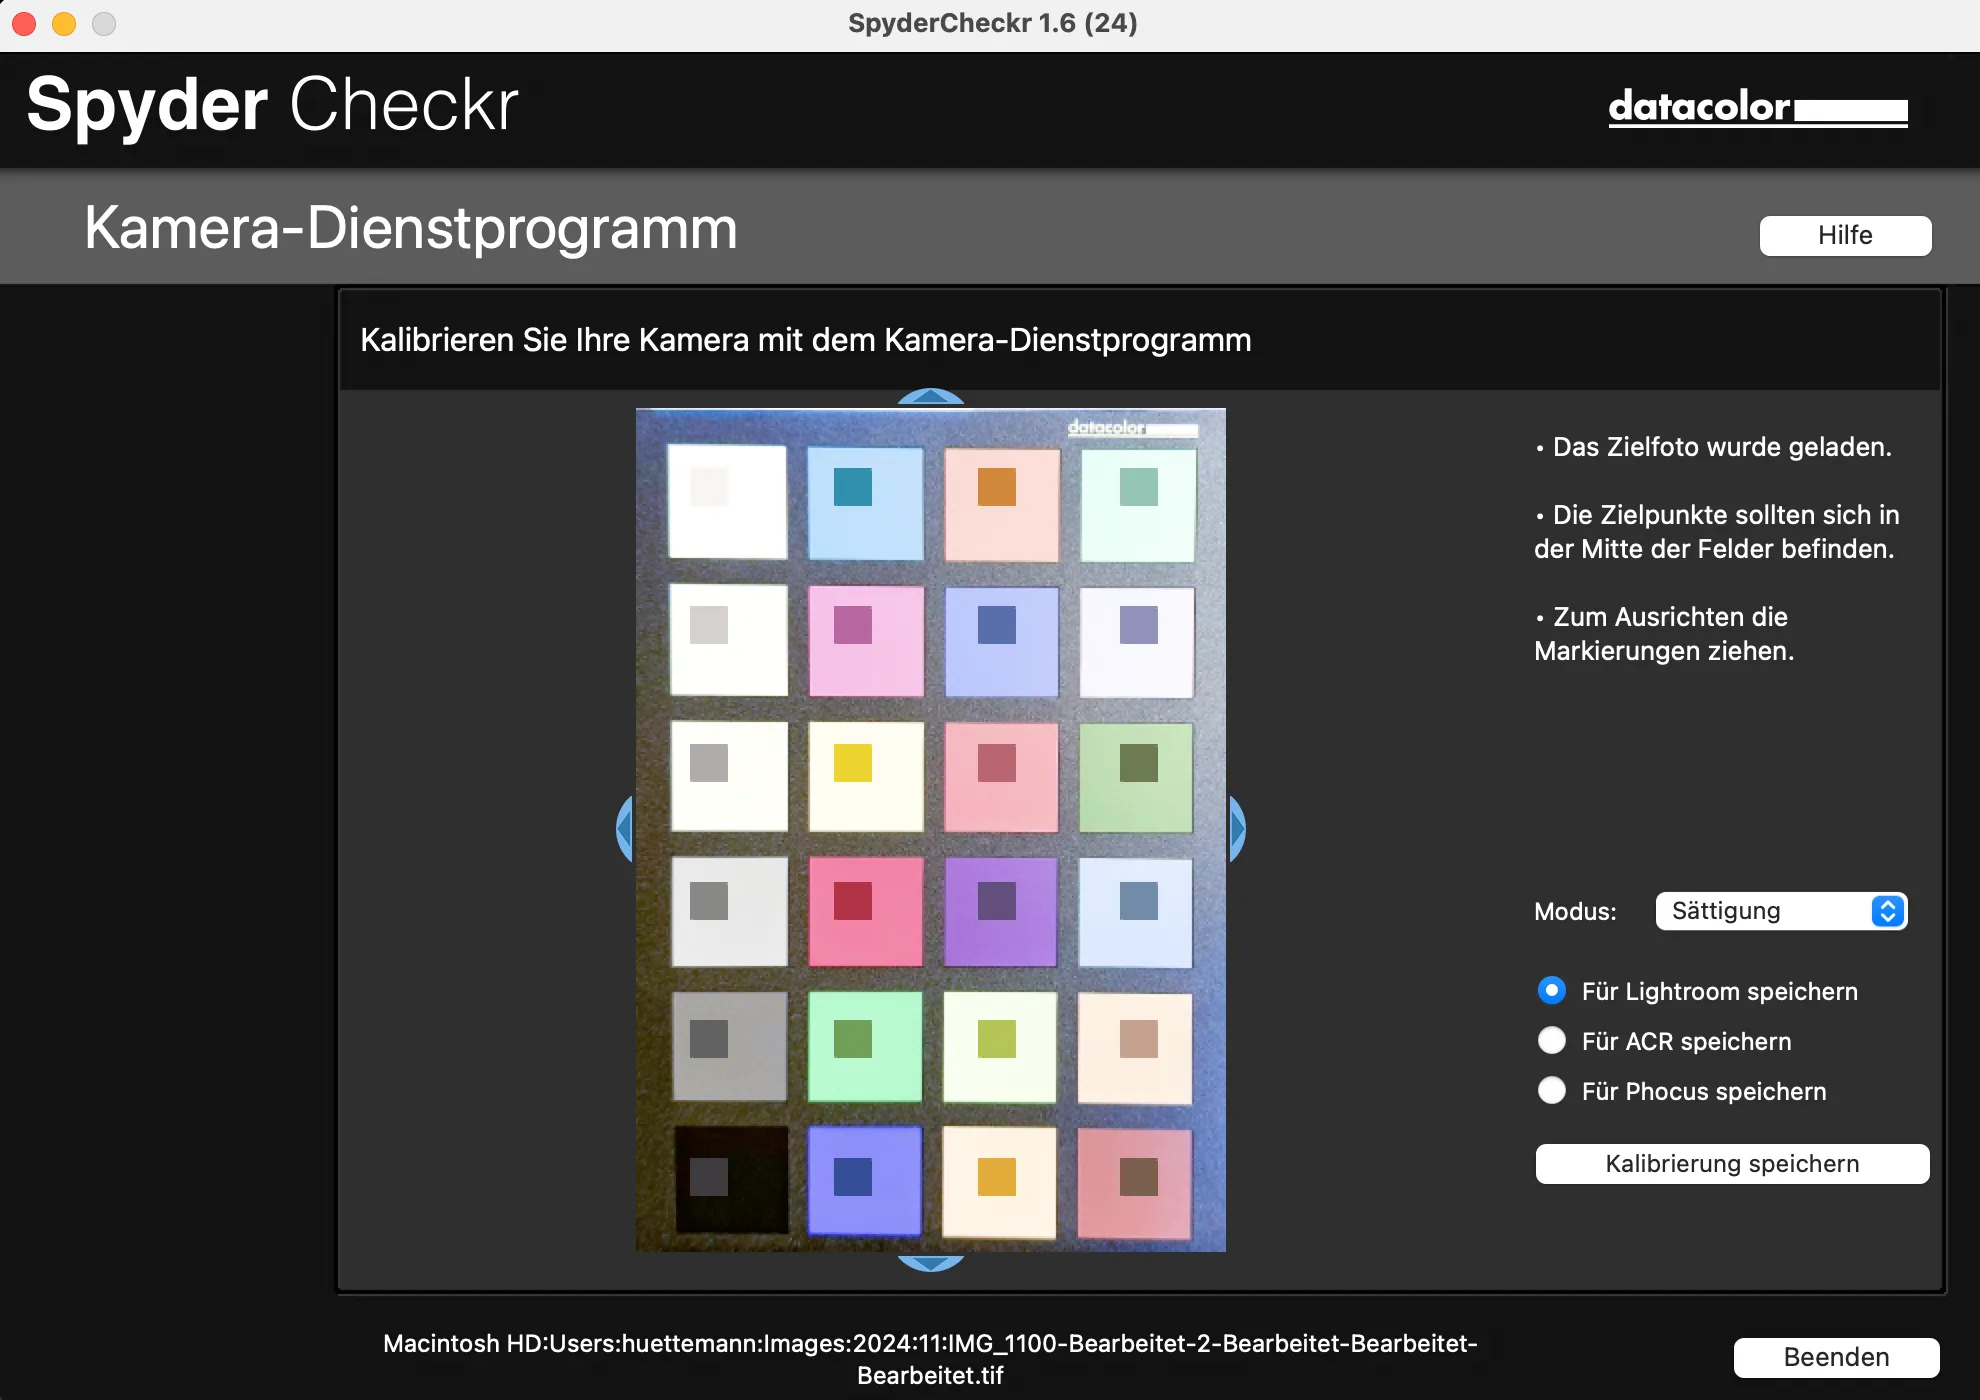Click the orange target in top row patch
This screenshot has width=1980, height=1400.
997,487
